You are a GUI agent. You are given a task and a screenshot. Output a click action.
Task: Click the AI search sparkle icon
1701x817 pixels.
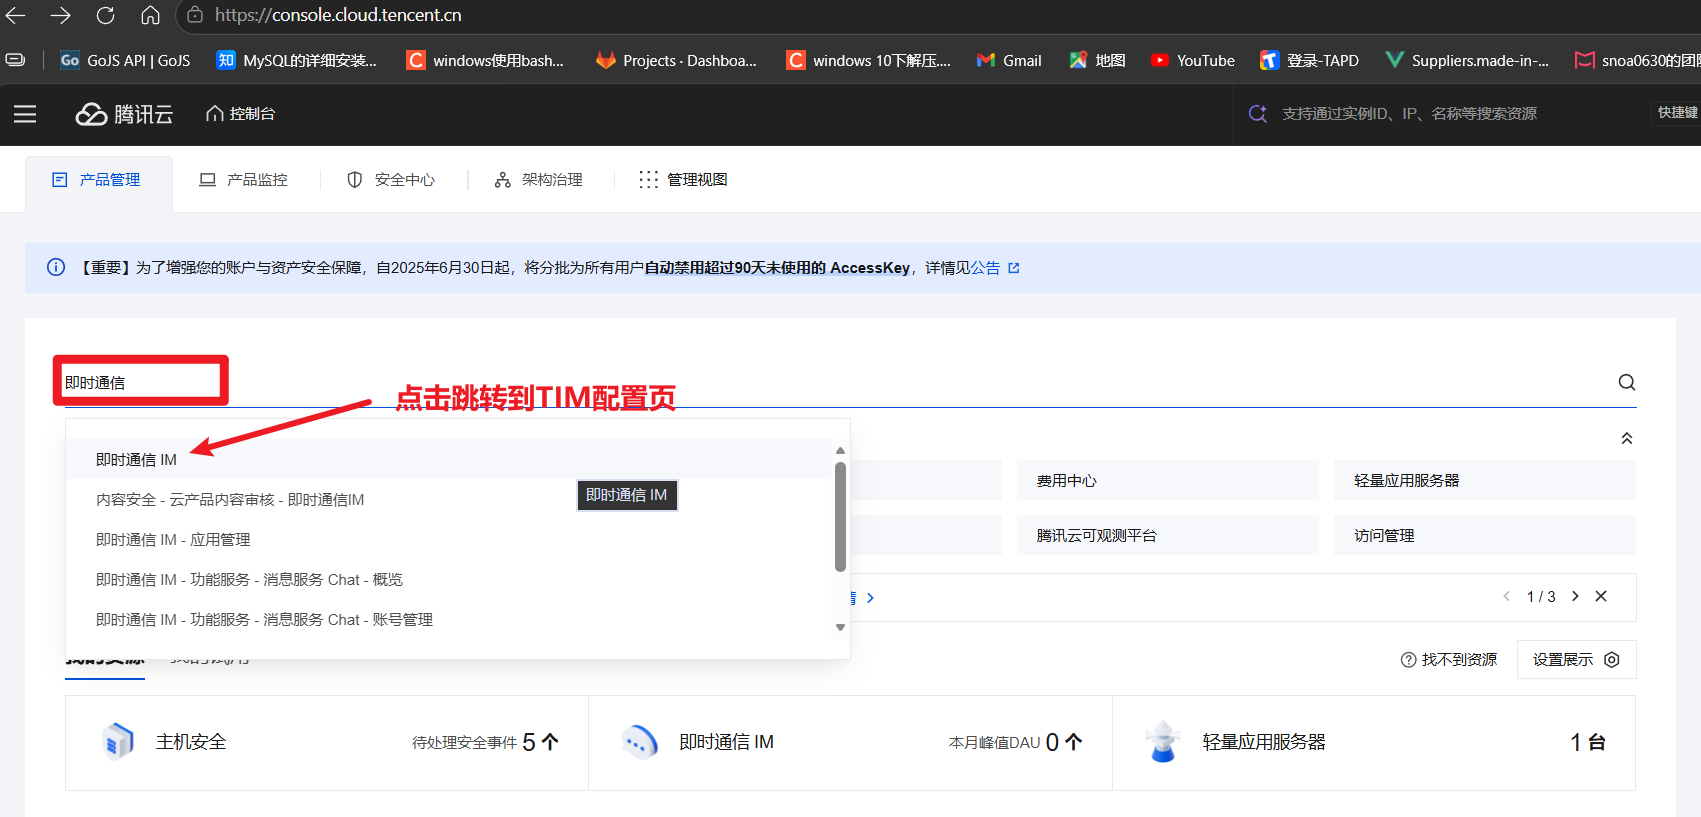[1258, 114]
